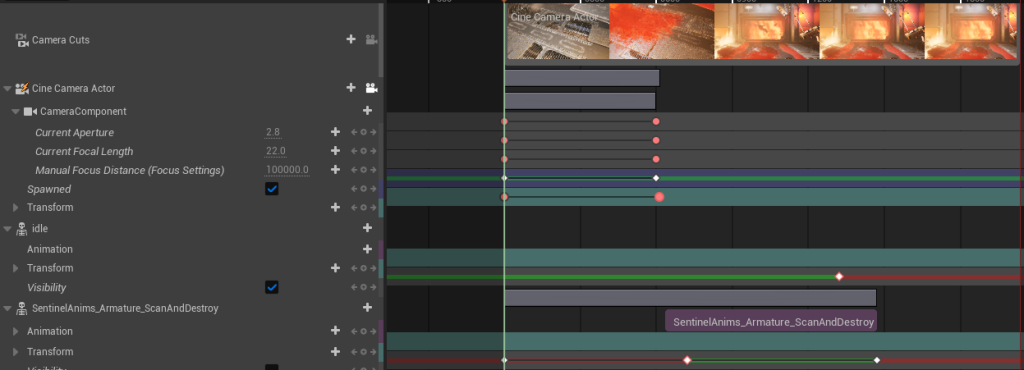The width and height of the screenshot is (1024, 370).
Task: Click the SentinelAnims_Armature_ScanAndDestroy animation clip
Action: pyautogui.click(x=771, y=322)
